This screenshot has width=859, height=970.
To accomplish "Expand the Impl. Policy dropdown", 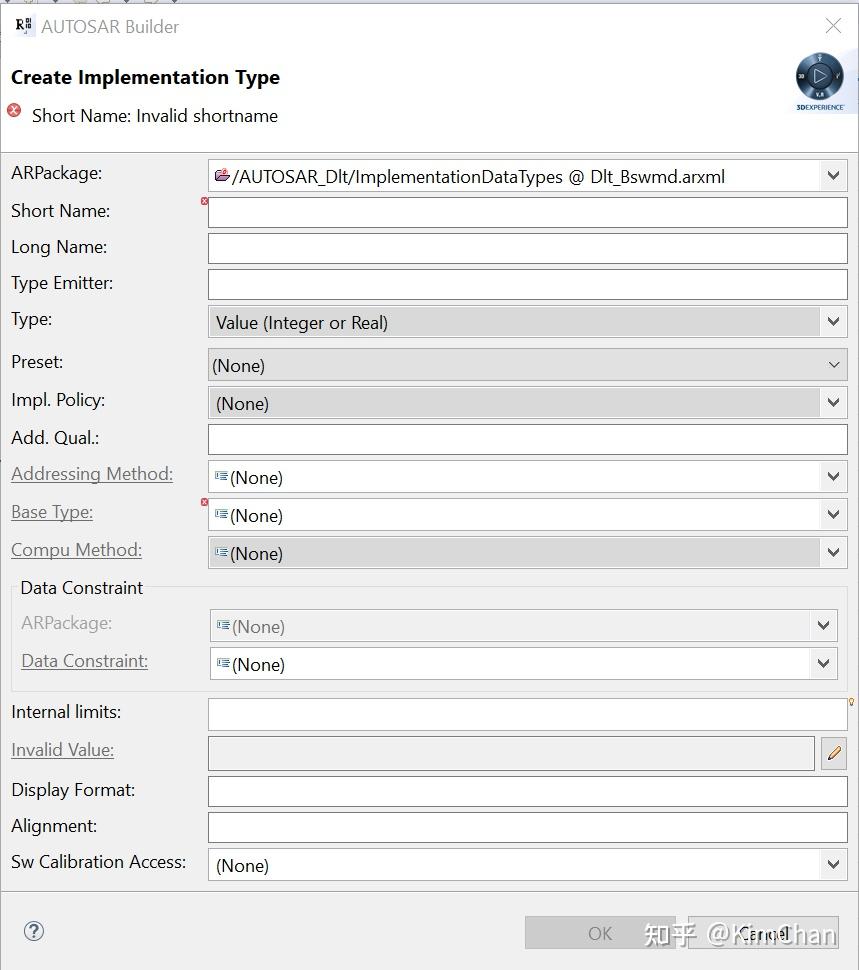I will (833, 403).
